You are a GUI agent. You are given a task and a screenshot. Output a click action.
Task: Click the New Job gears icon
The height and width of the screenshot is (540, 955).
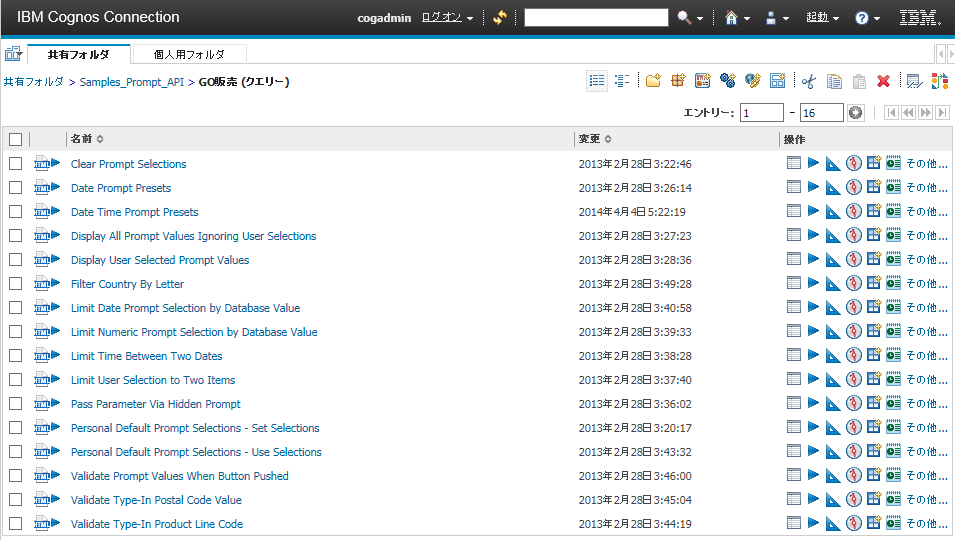[x=727, y=81]
